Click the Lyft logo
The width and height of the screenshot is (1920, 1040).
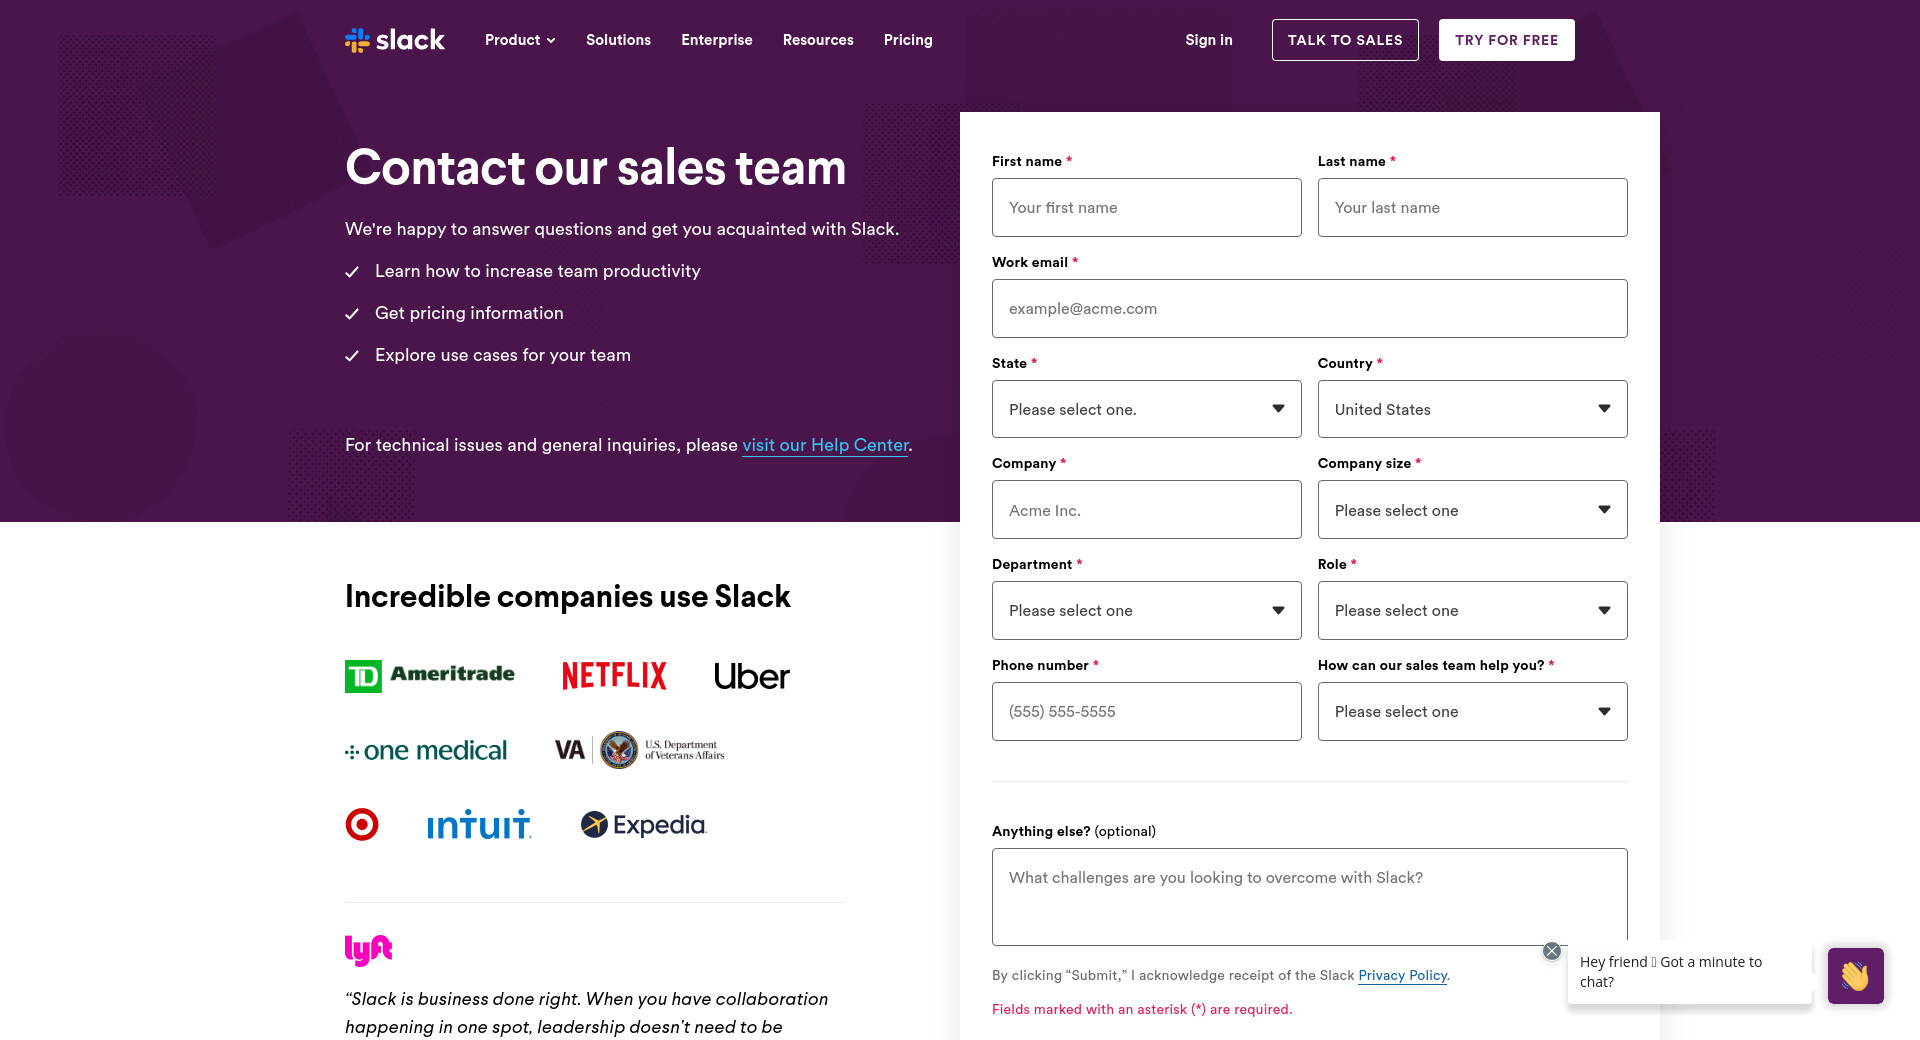(x=368, y=949)
